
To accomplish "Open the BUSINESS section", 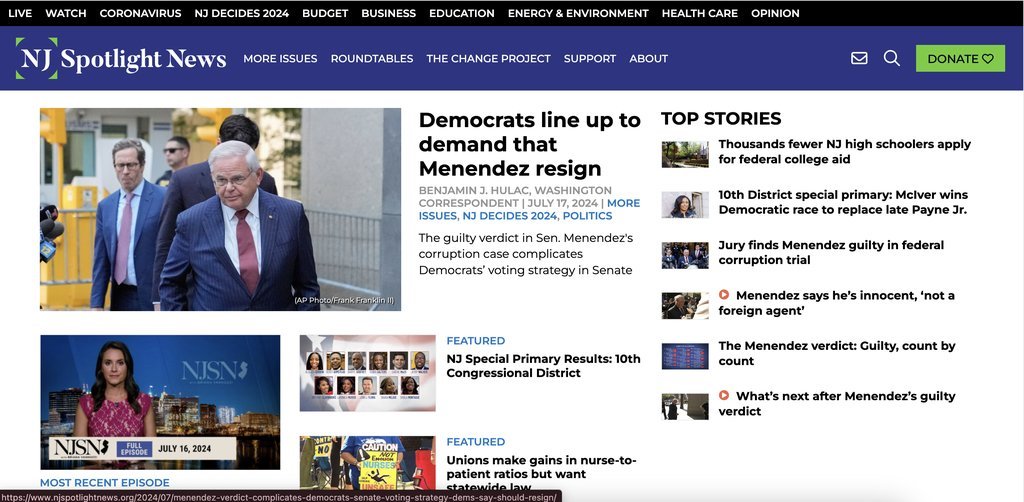I will [389, 13].
